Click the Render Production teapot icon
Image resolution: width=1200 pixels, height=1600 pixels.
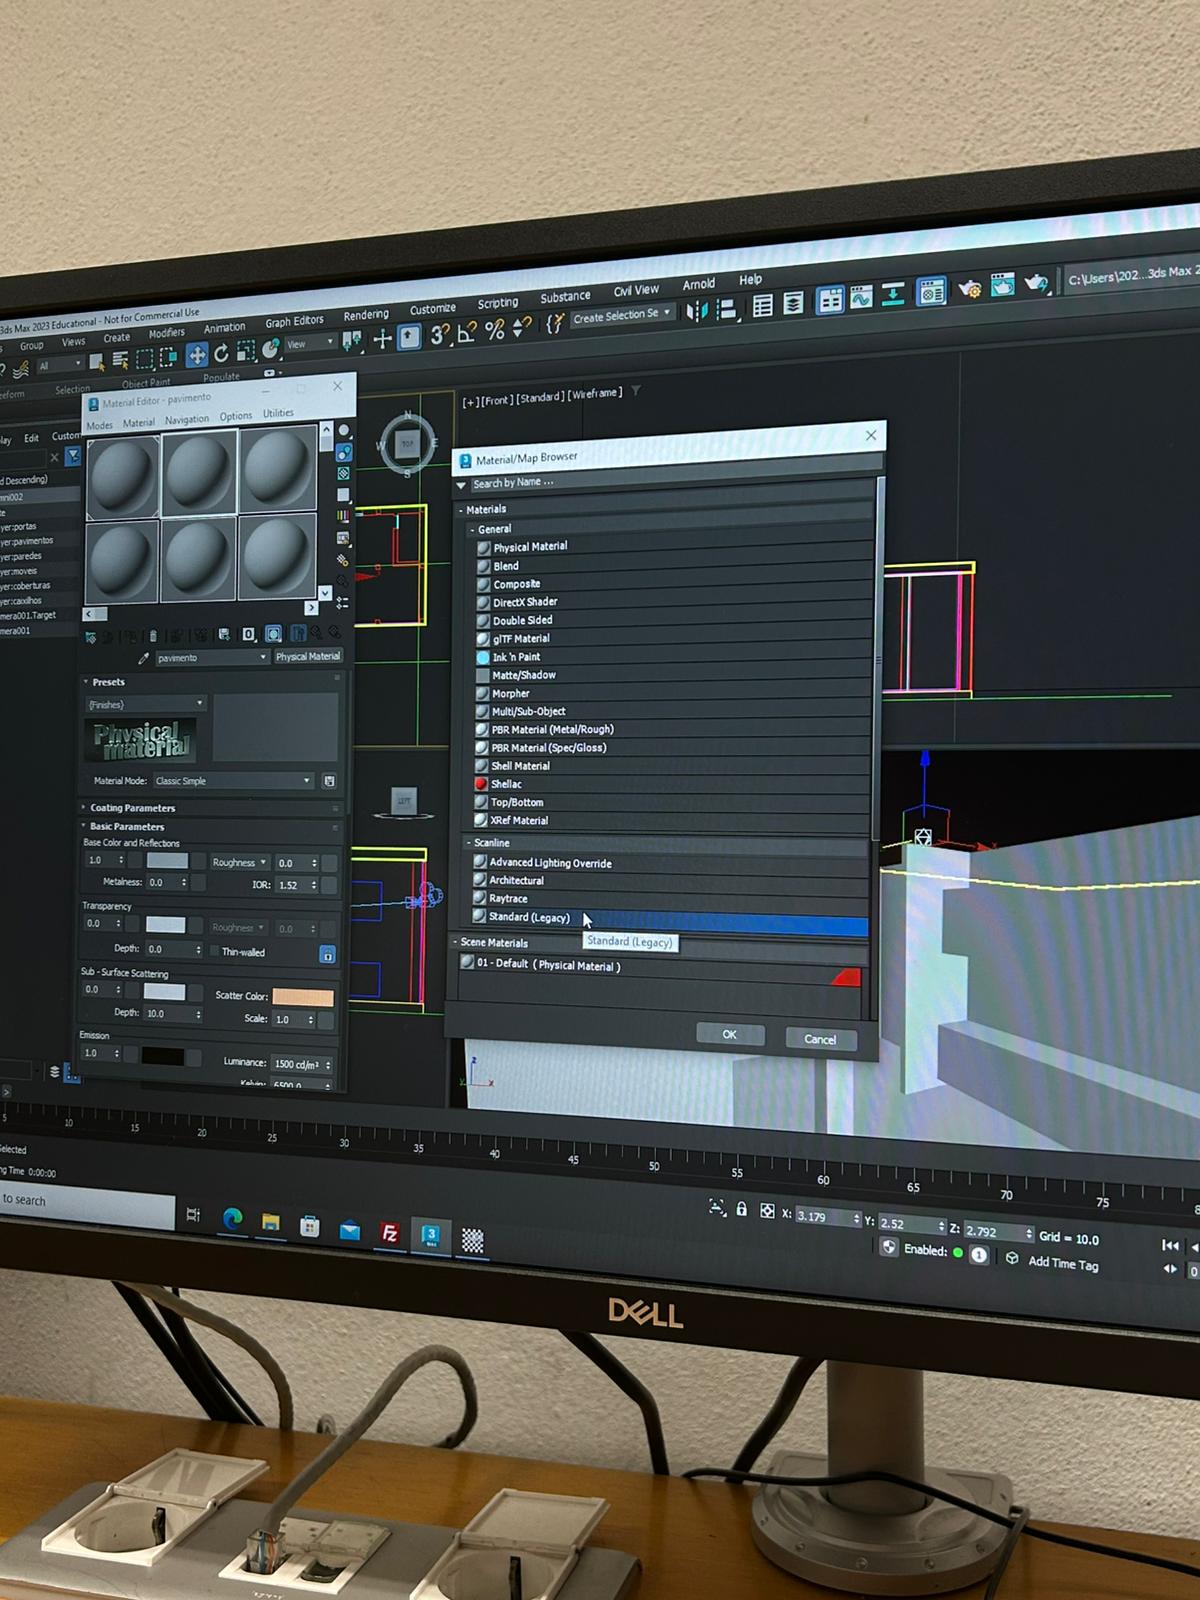pos(1036,284)
